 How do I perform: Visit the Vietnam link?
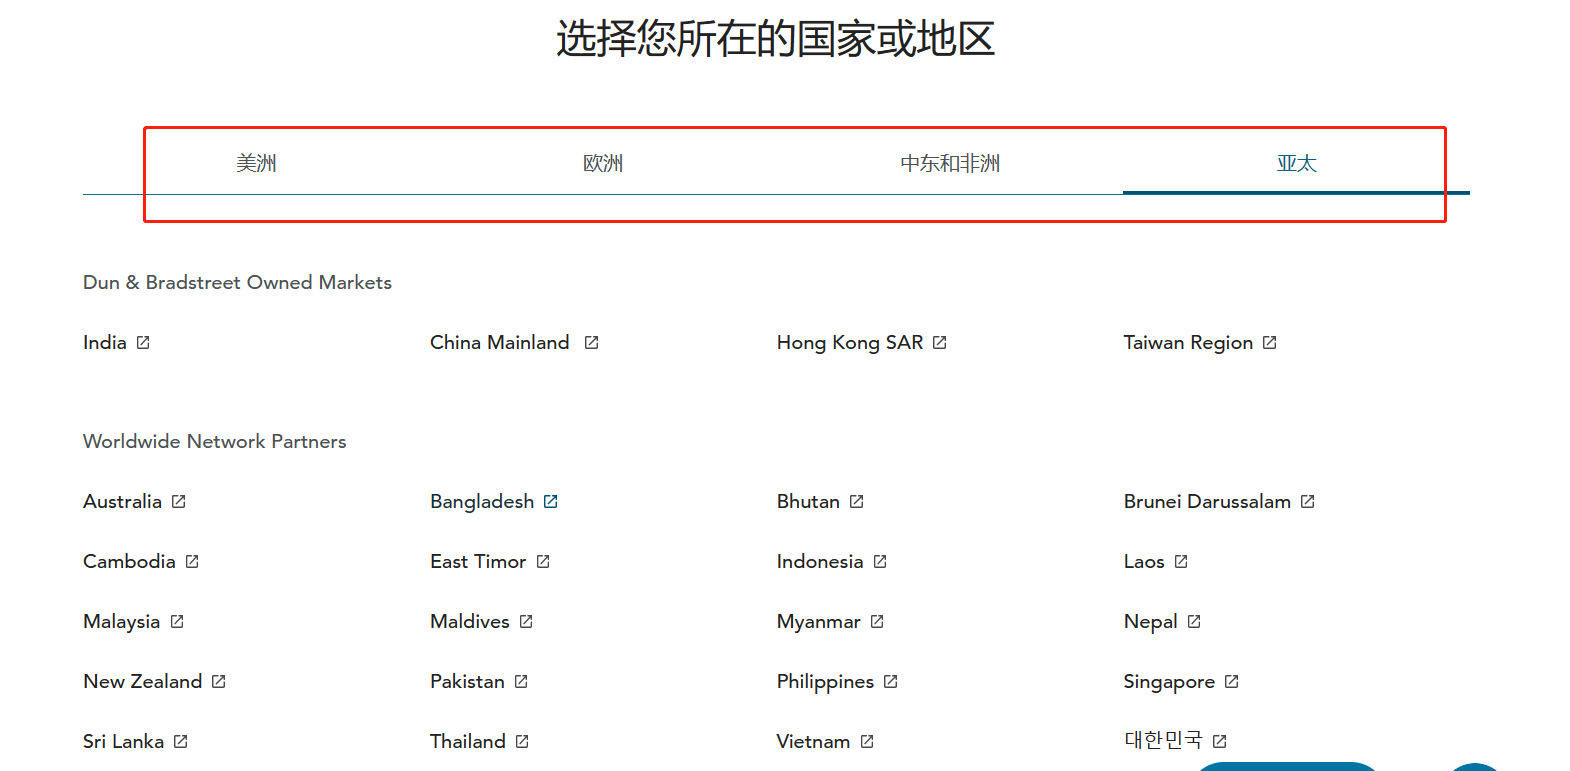[x=813, y=741]
